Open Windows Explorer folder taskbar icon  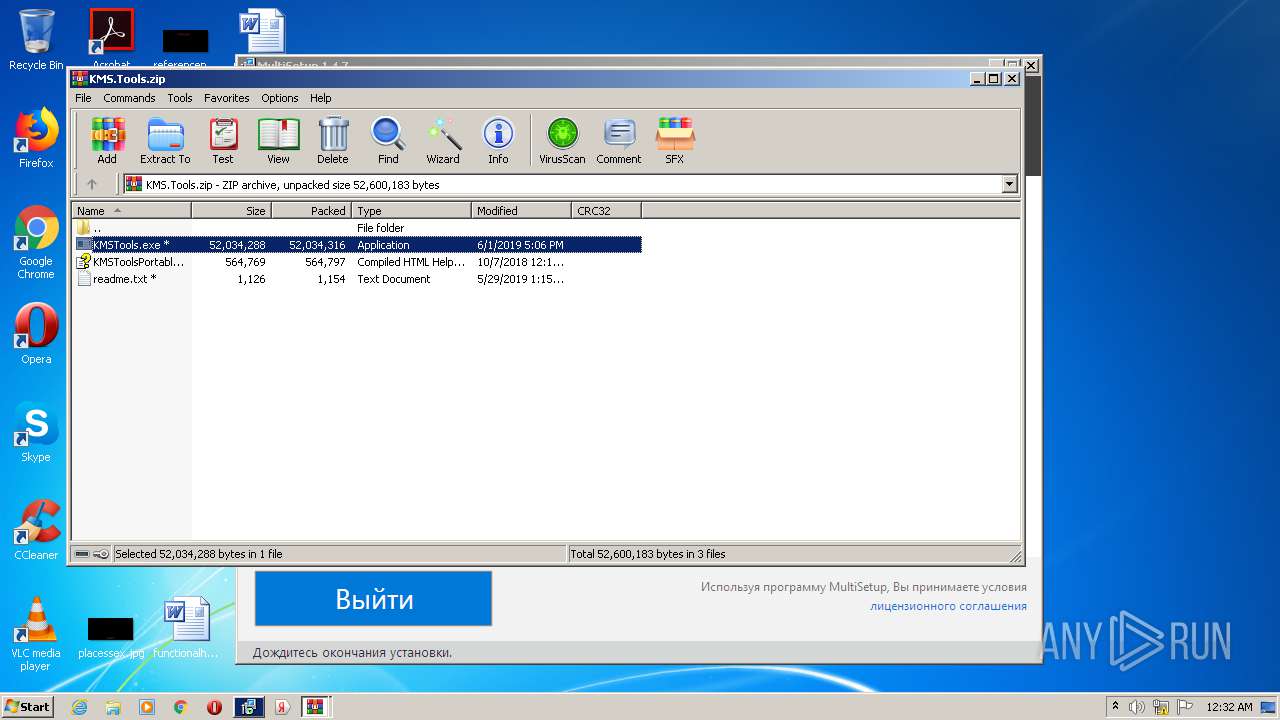click(113, 707)
